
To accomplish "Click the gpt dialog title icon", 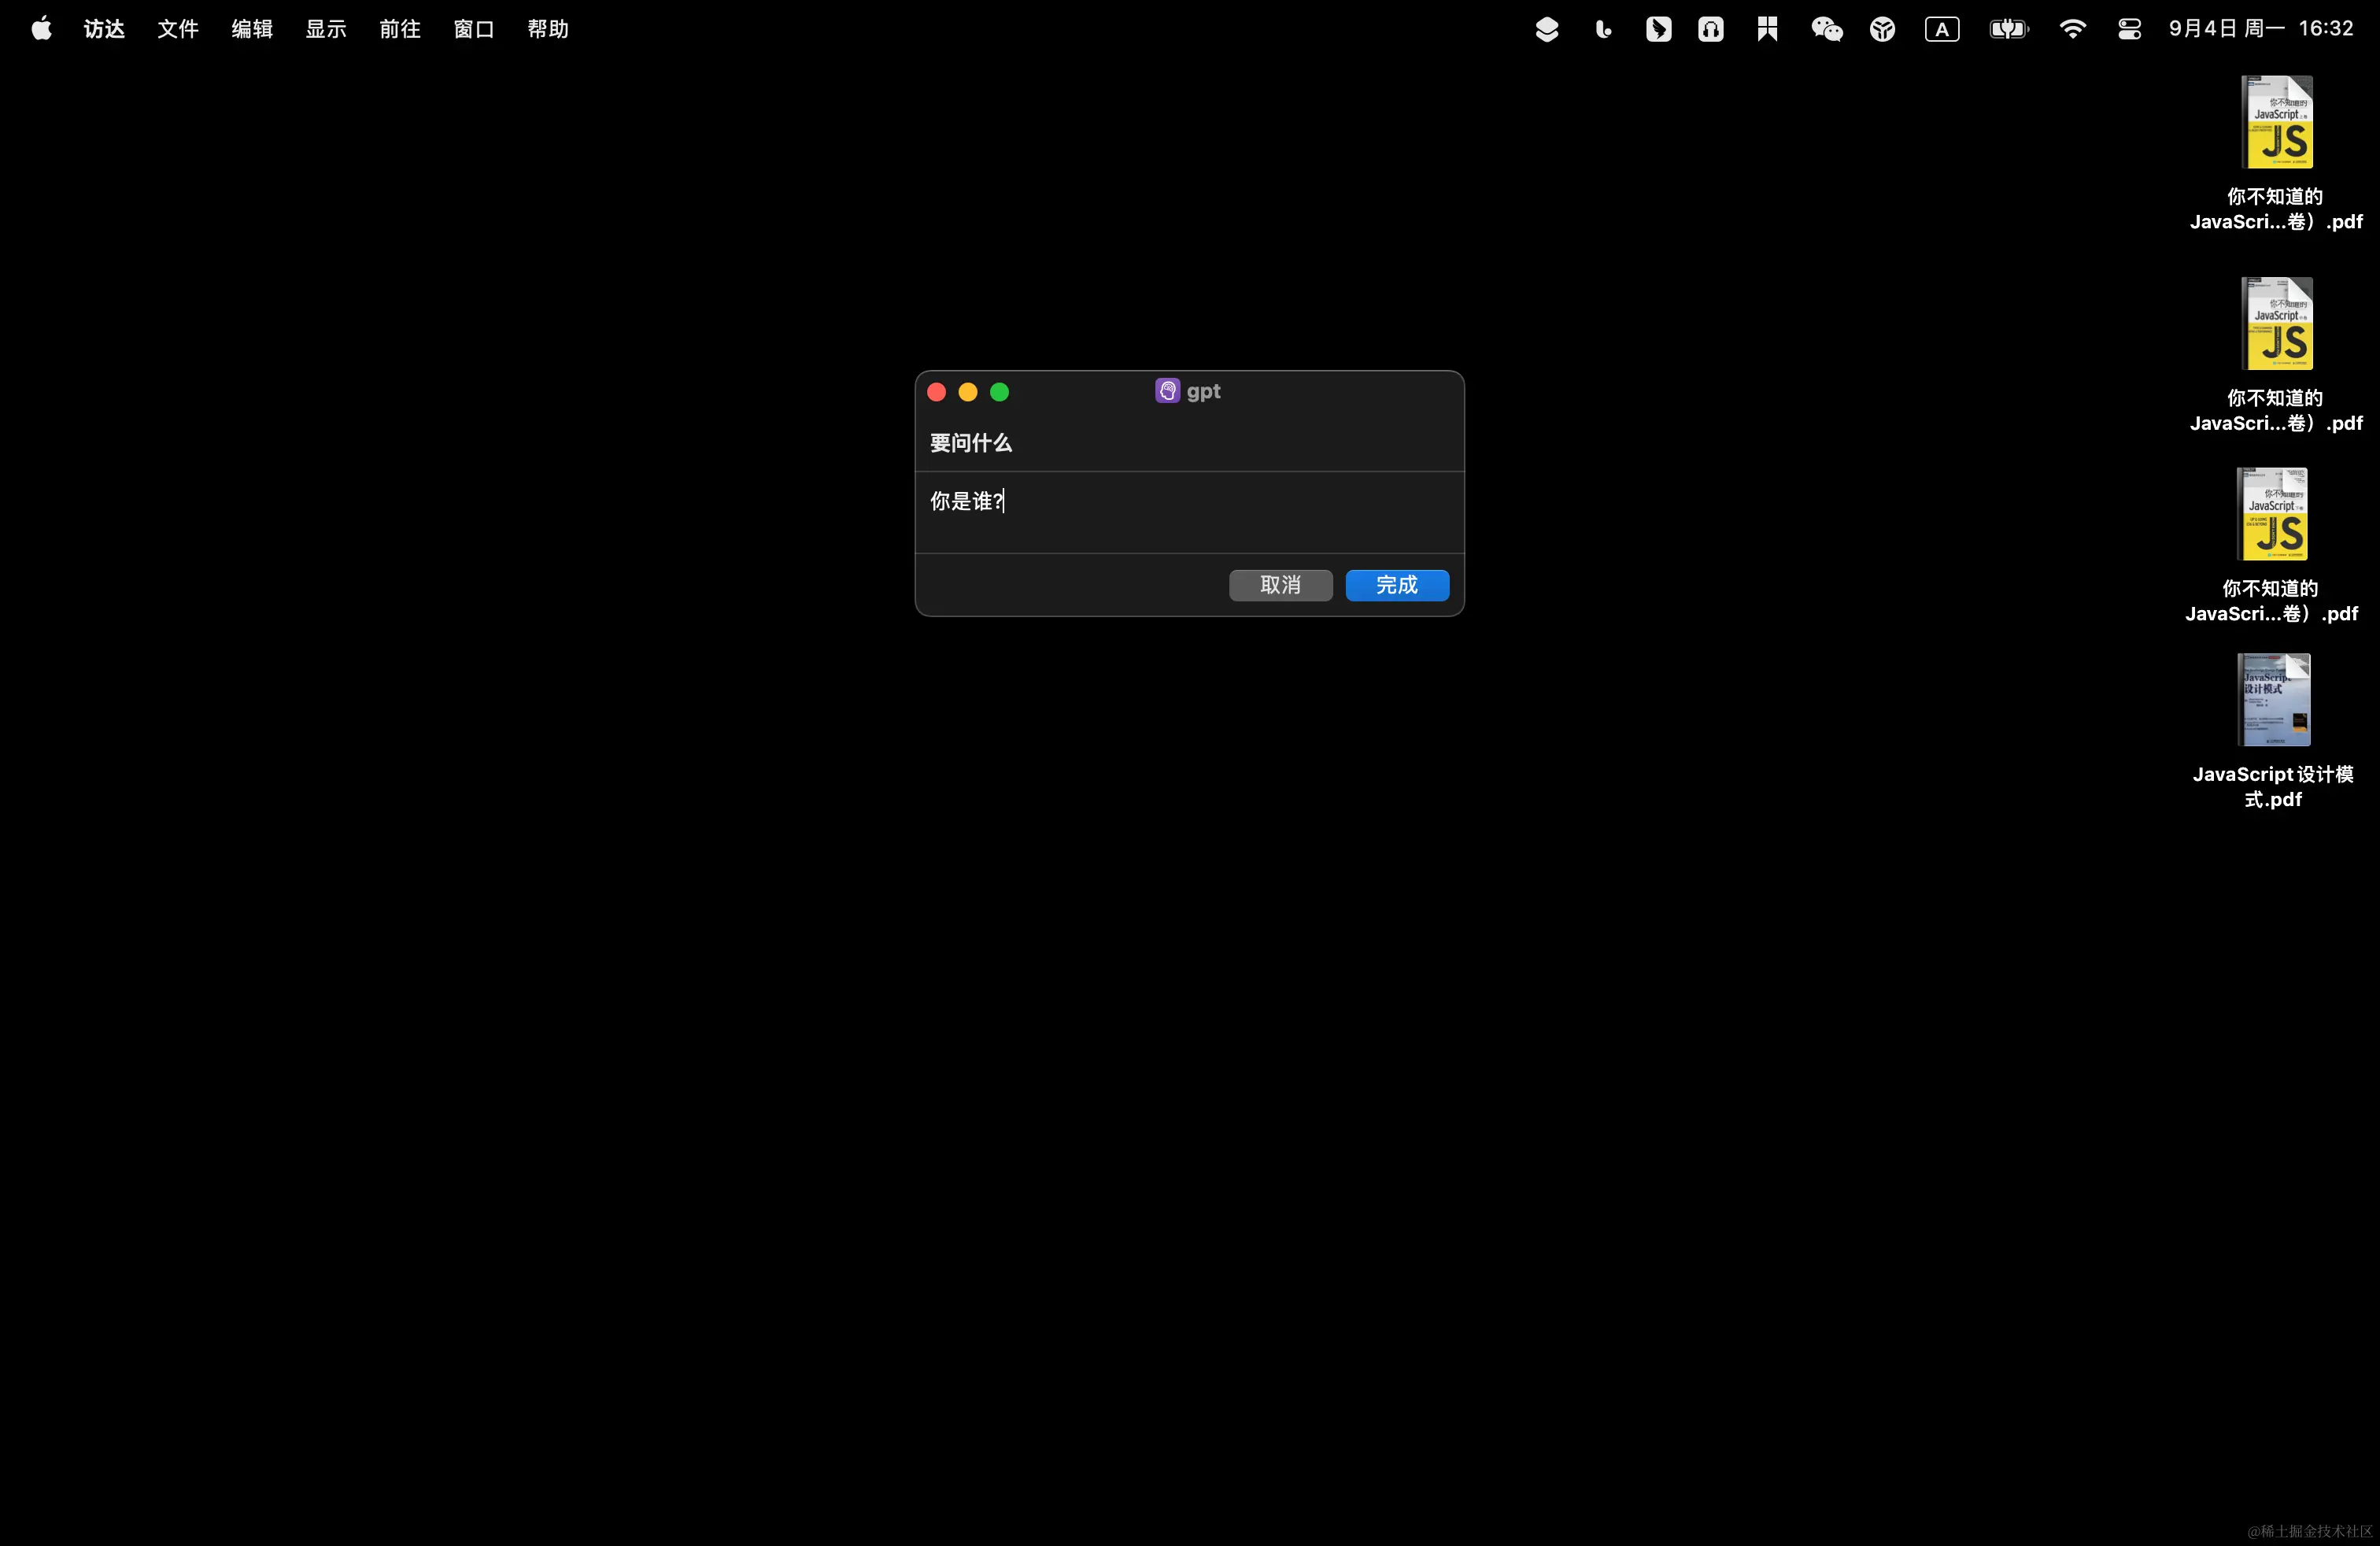I will pos(1167,391).
